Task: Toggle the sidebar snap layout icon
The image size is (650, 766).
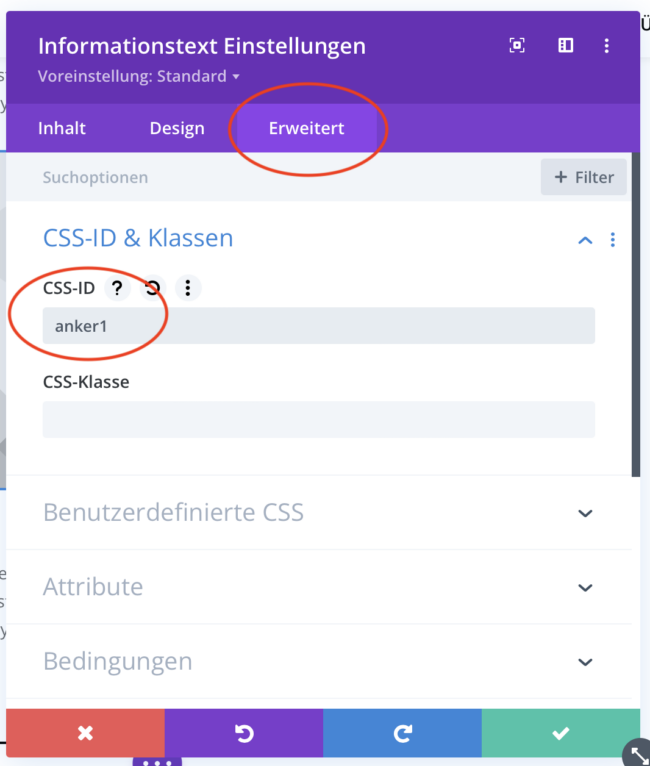Action: pos(566,46)
